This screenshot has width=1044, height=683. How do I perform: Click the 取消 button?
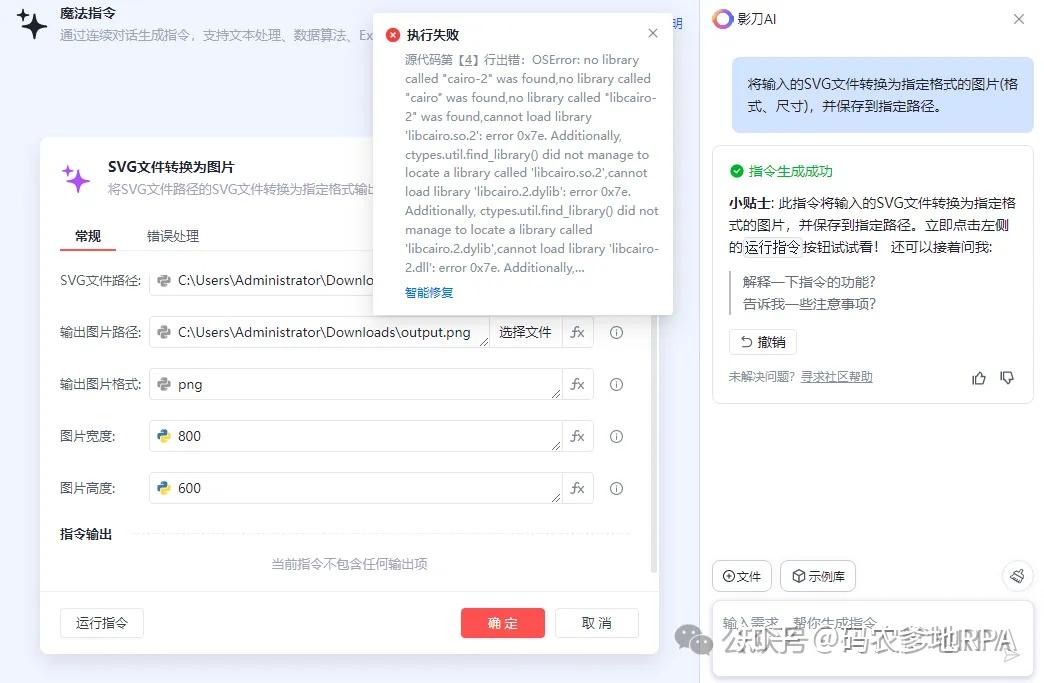click(x=597, y=623)
